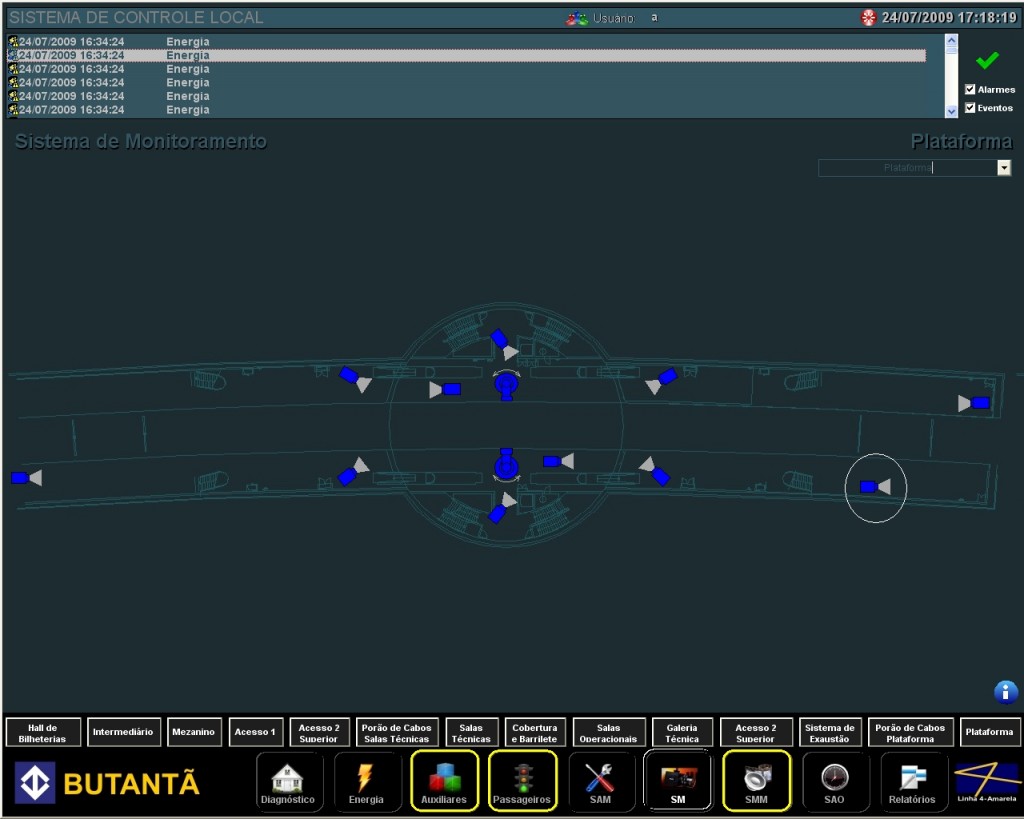Select the top stairway camera
Image resolution: width=1024 pixels, height=819 pixels.
(x=504, y=345)
